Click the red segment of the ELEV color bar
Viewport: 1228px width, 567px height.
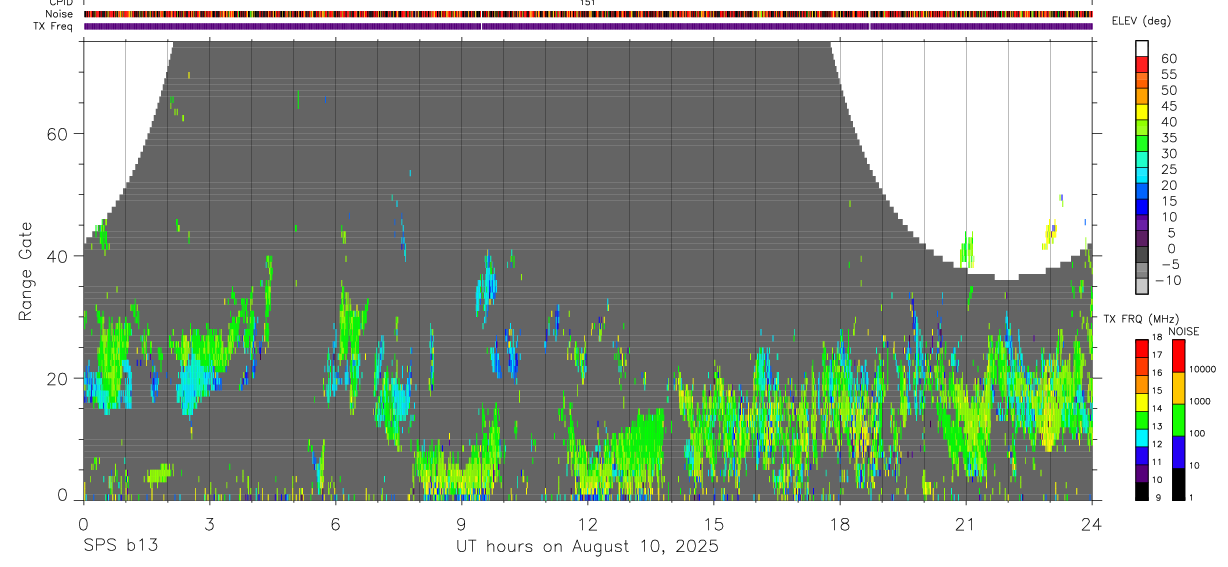(x=1142, y=64)
